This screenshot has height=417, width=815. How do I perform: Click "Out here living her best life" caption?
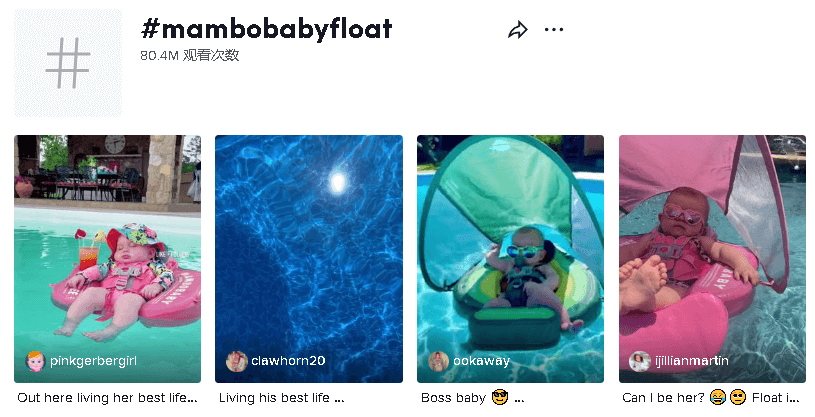click(107, 398)
